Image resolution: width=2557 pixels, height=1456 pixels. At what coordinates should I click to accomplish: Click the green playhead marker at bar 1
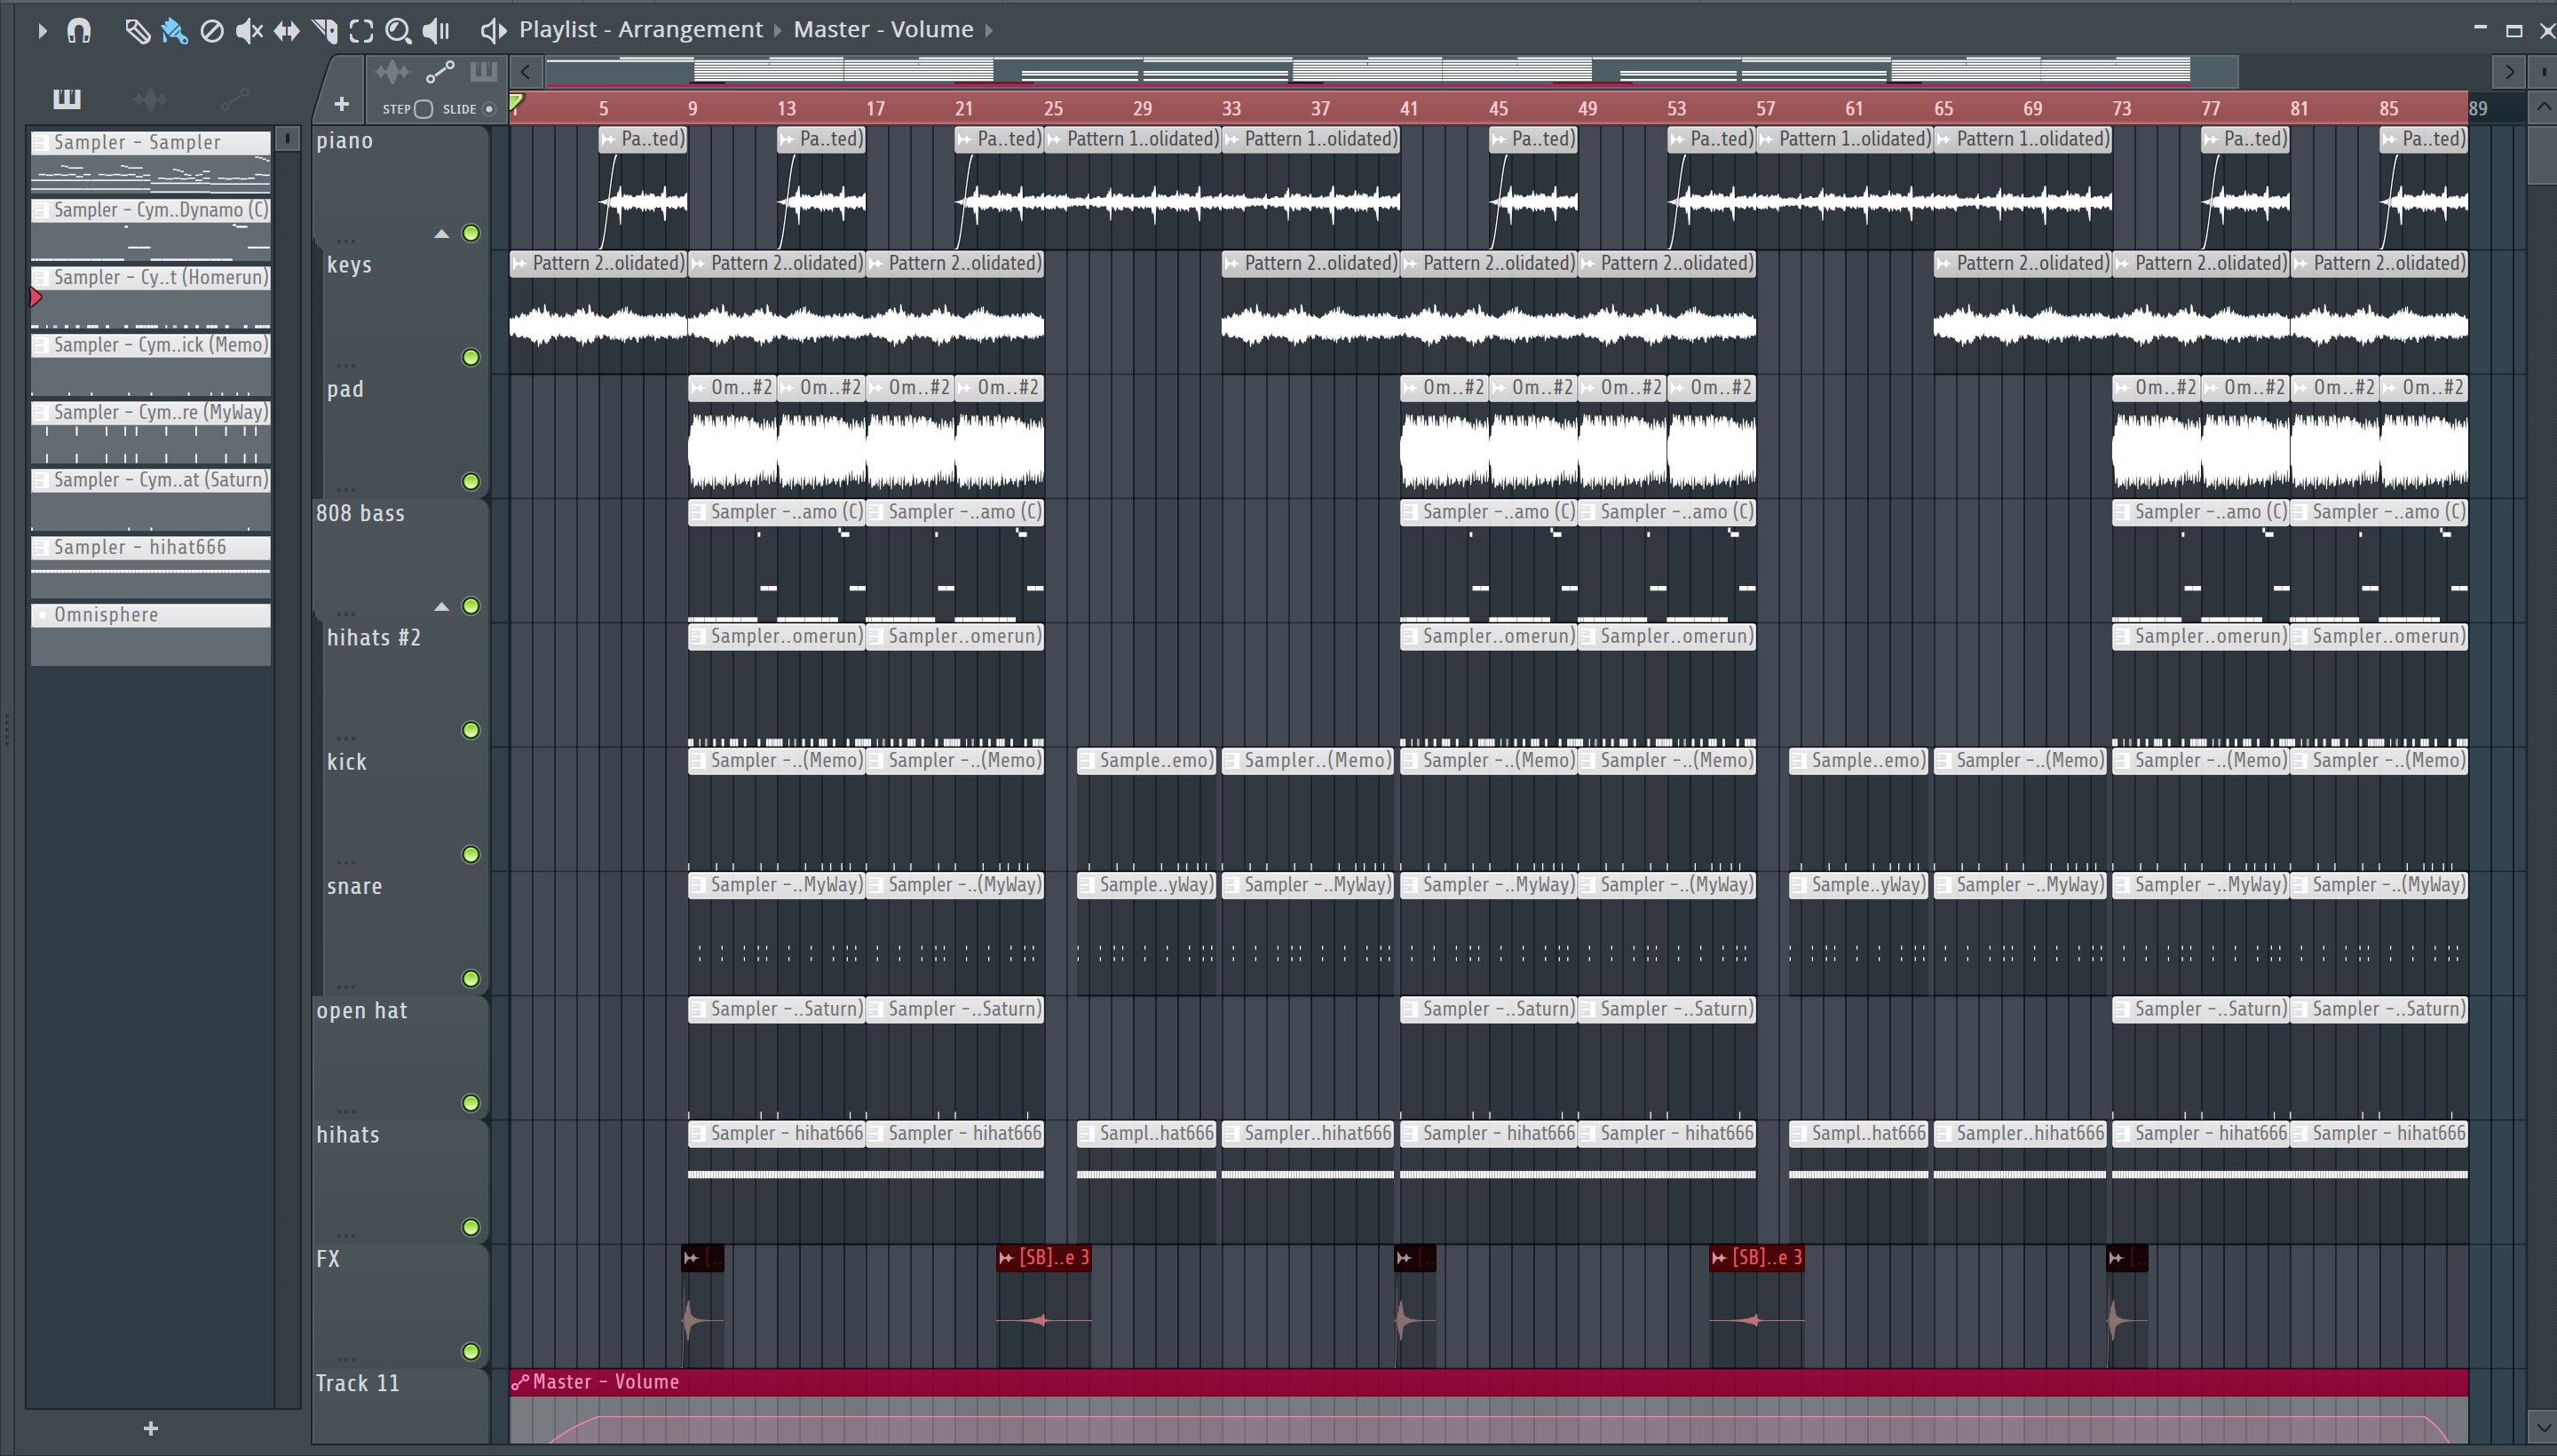click(x=516, y=102)
